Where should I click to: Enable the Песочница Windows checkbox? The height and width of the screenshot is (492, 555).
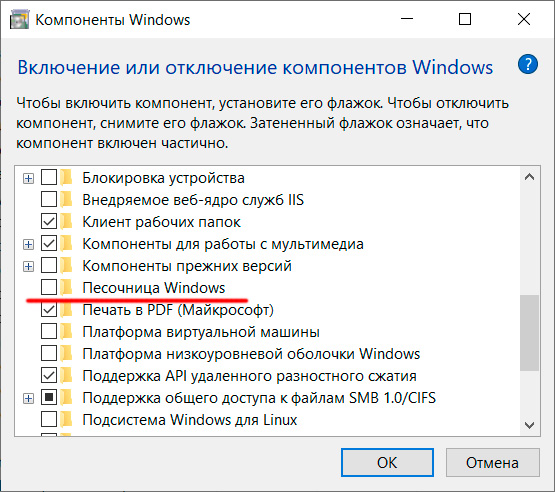coord(49,287)
